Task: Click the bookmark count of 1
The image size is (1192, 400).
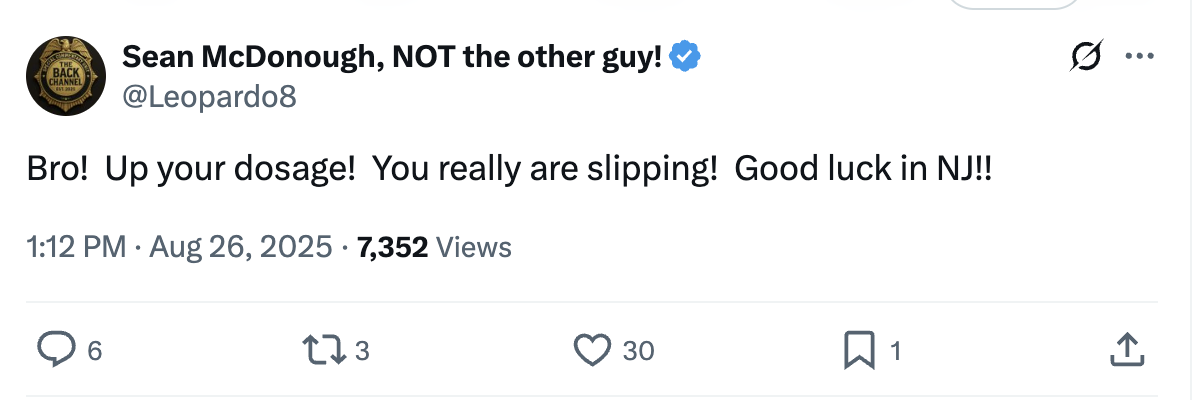Action: (x=895, y=351)
